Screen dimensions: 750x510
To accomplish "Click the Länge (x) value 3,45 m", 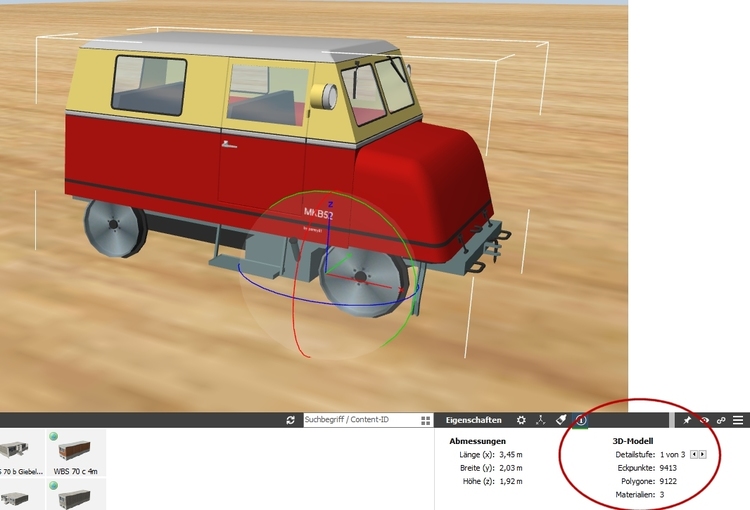I will [x=511, y=455].
